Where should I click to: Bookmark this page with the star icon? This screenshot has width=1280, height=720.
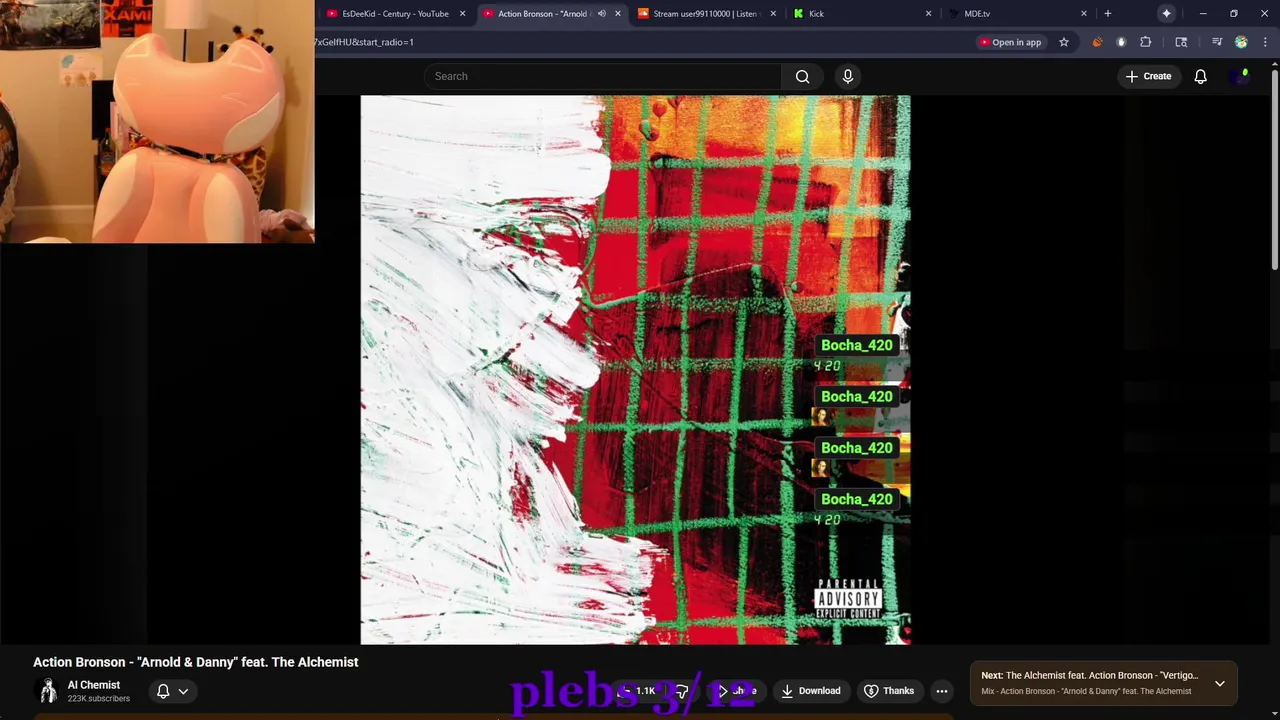pos(1064,42)
